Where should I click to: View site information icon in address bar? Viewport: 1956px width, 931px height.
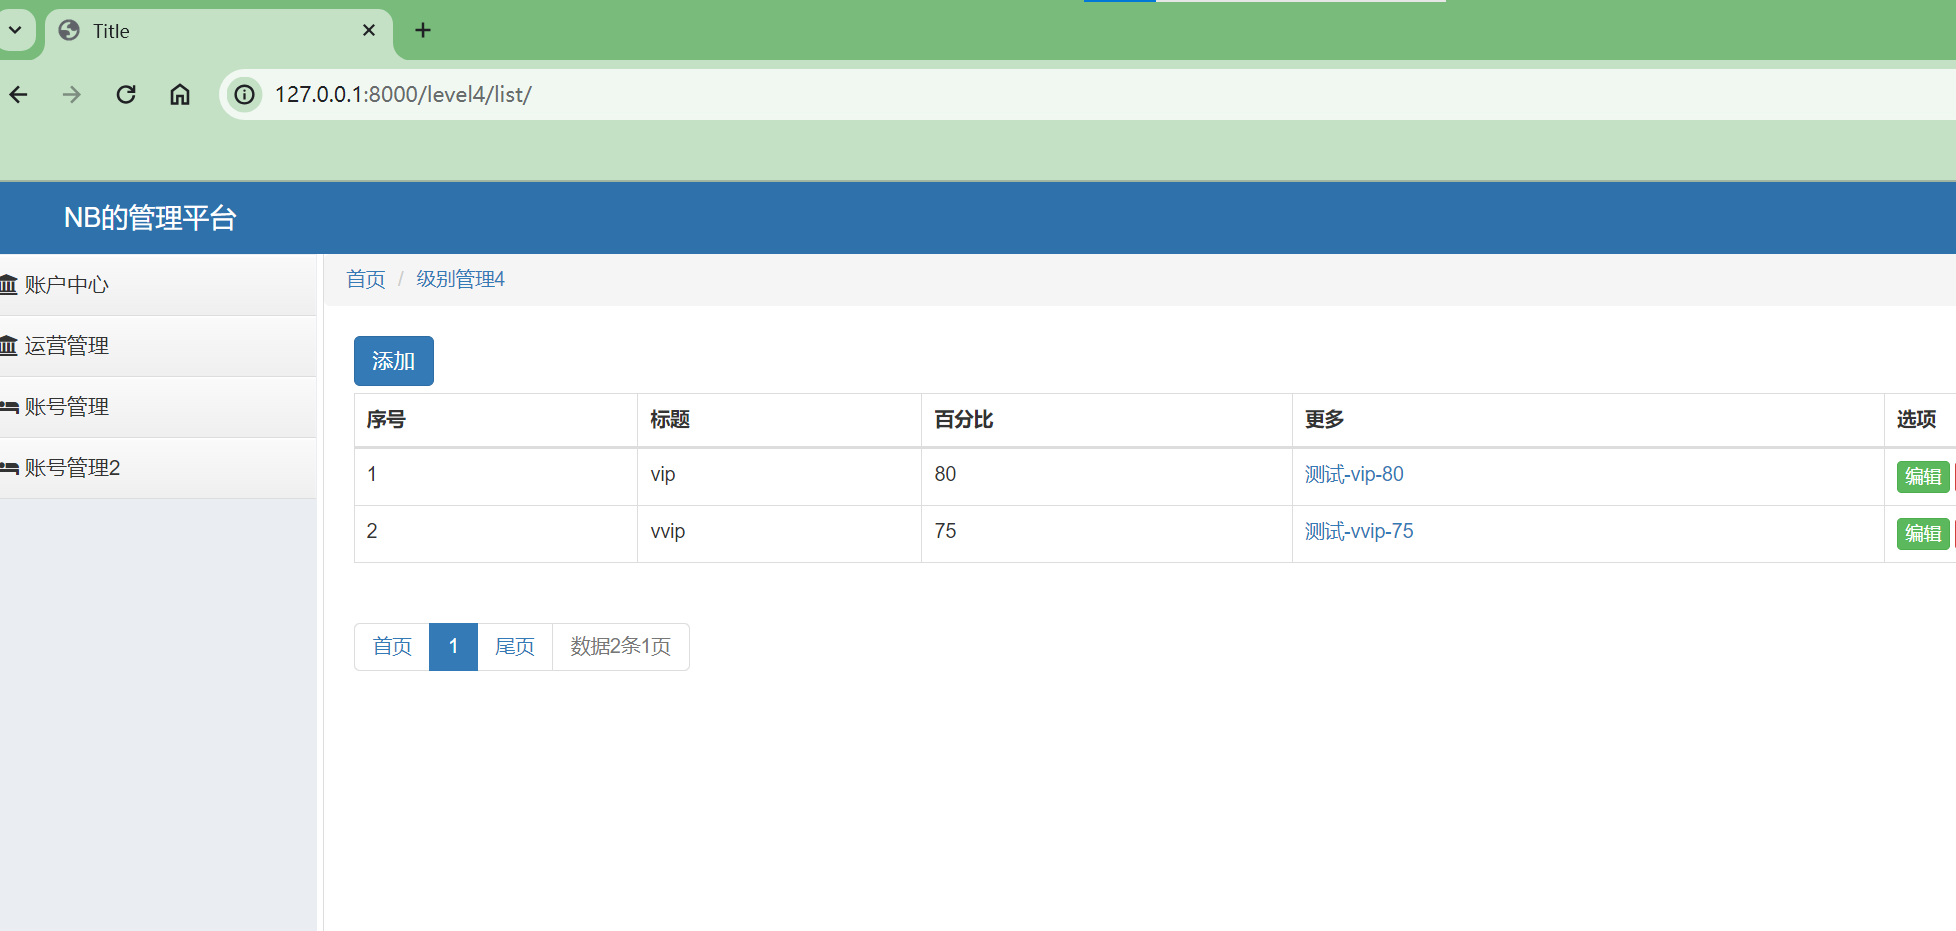point(244,94)
